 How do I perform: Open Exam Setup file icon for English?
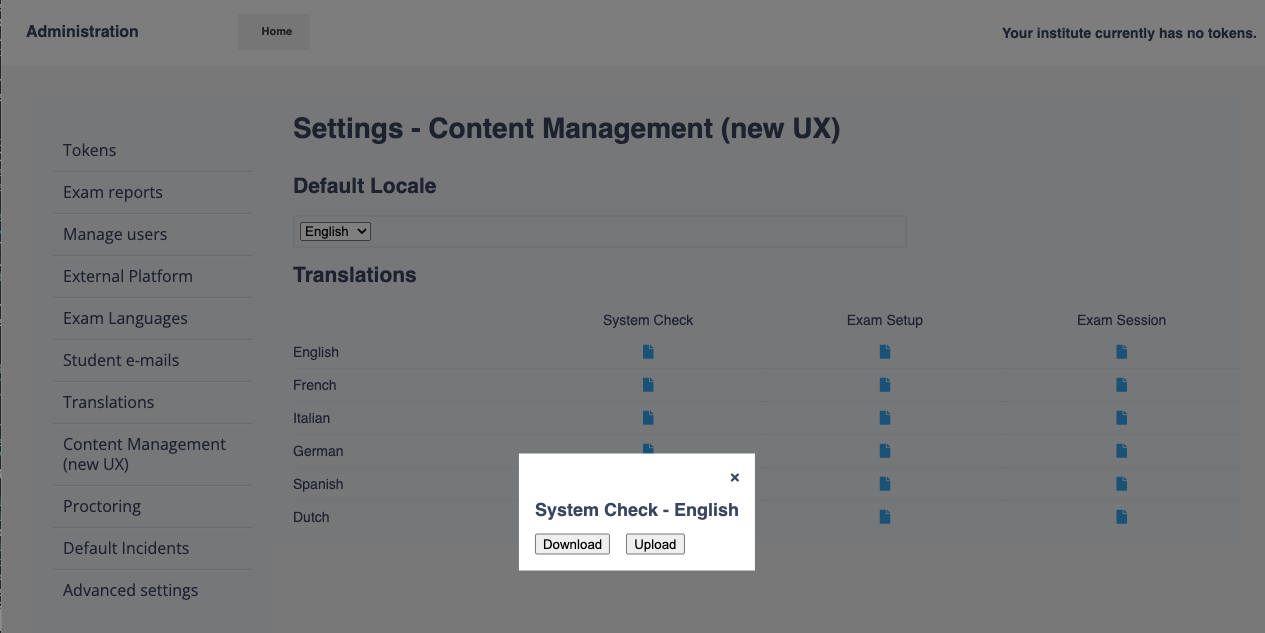click(885, 352)
